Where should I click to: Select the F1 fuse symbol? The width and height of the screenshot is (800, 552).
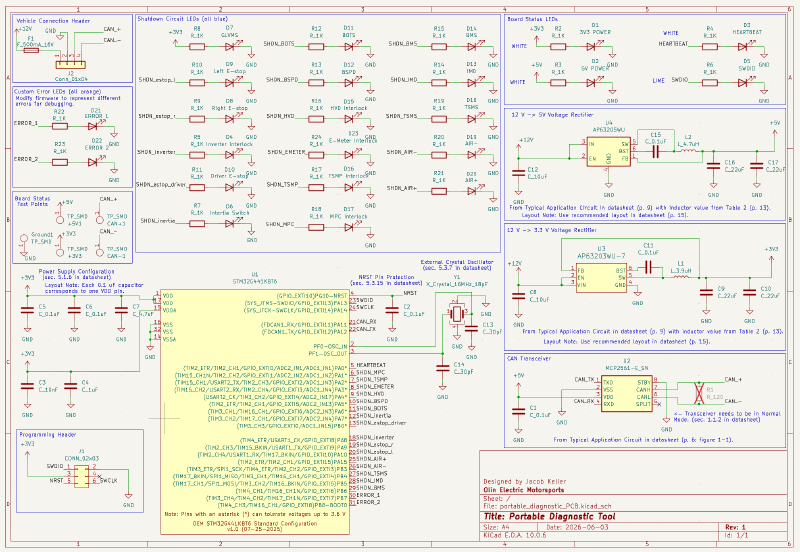[x=32, y=51]
